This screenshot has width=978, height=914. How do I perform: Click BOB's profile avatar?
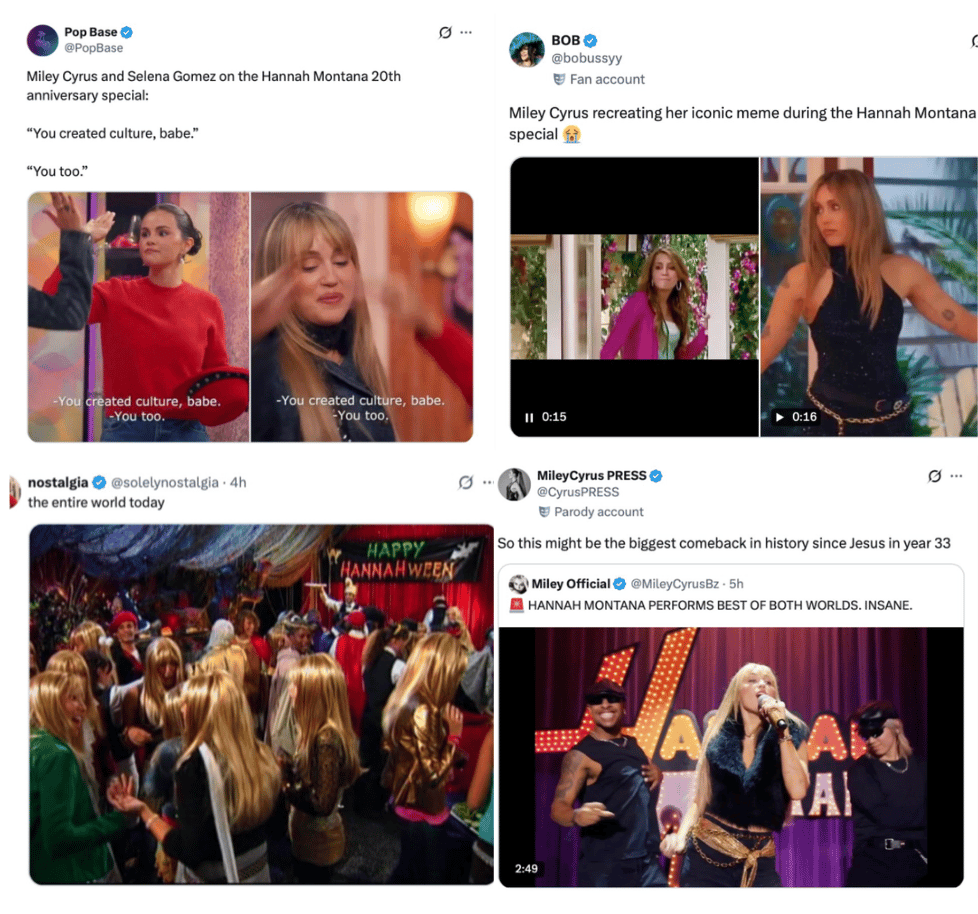coord(526,50)
